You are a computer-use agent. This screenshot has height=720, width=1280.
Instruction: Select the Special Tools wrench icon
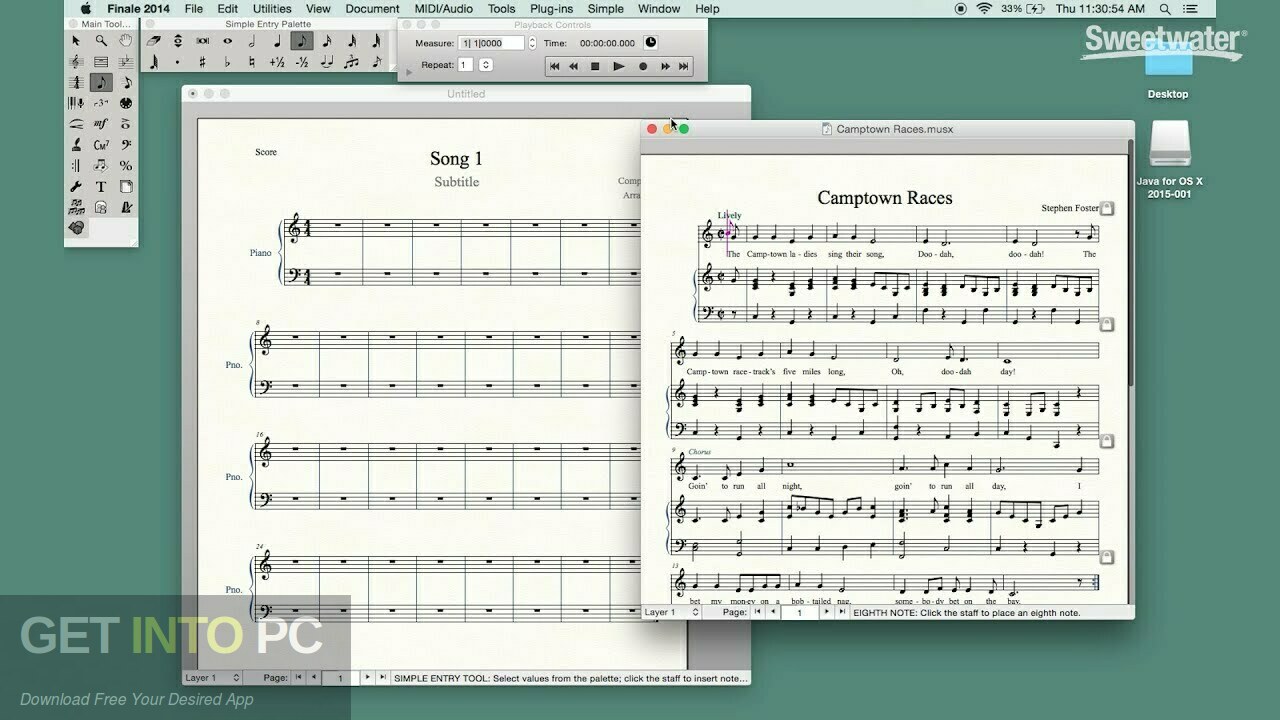[76, 186]
